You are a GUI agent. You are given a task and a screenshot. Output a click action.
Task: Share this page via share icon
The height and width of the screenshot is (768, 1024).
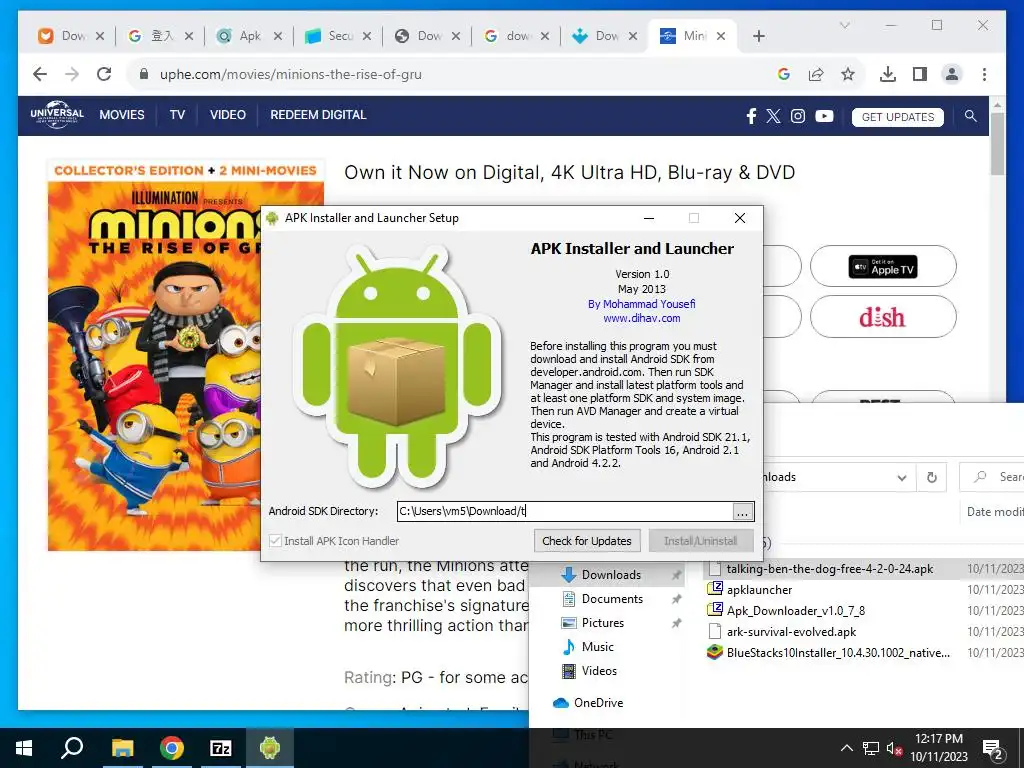816,74
